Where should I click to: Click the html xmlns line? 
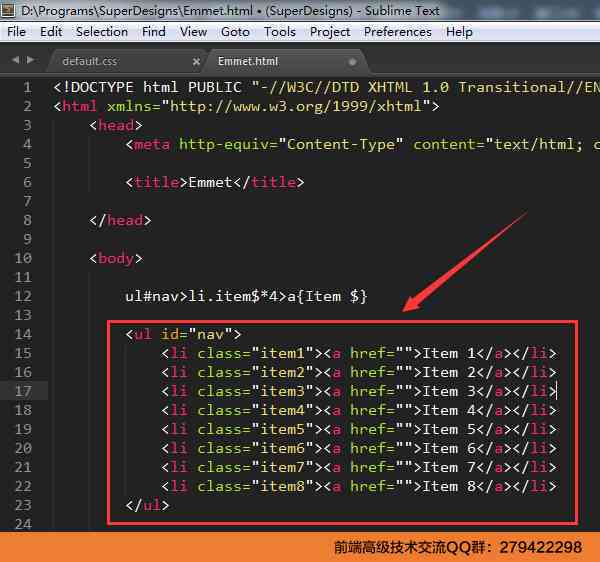tap(246, 106)
